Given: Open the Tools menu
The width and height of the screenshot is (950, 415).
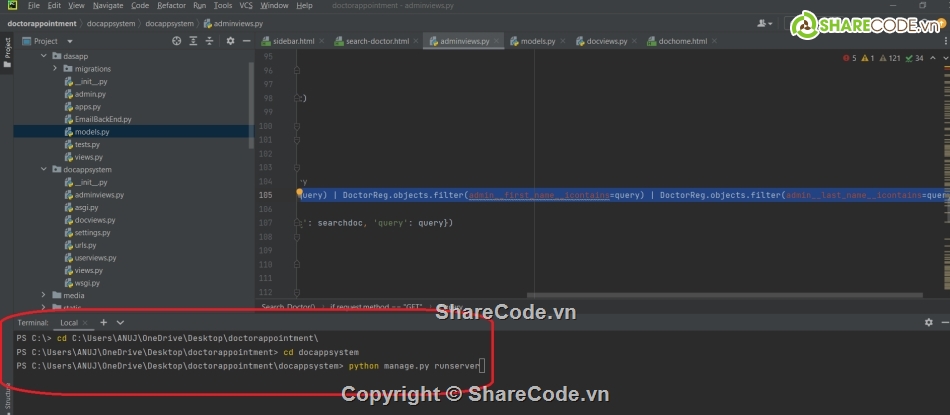Looking at the screenshot, I should 223,5.
